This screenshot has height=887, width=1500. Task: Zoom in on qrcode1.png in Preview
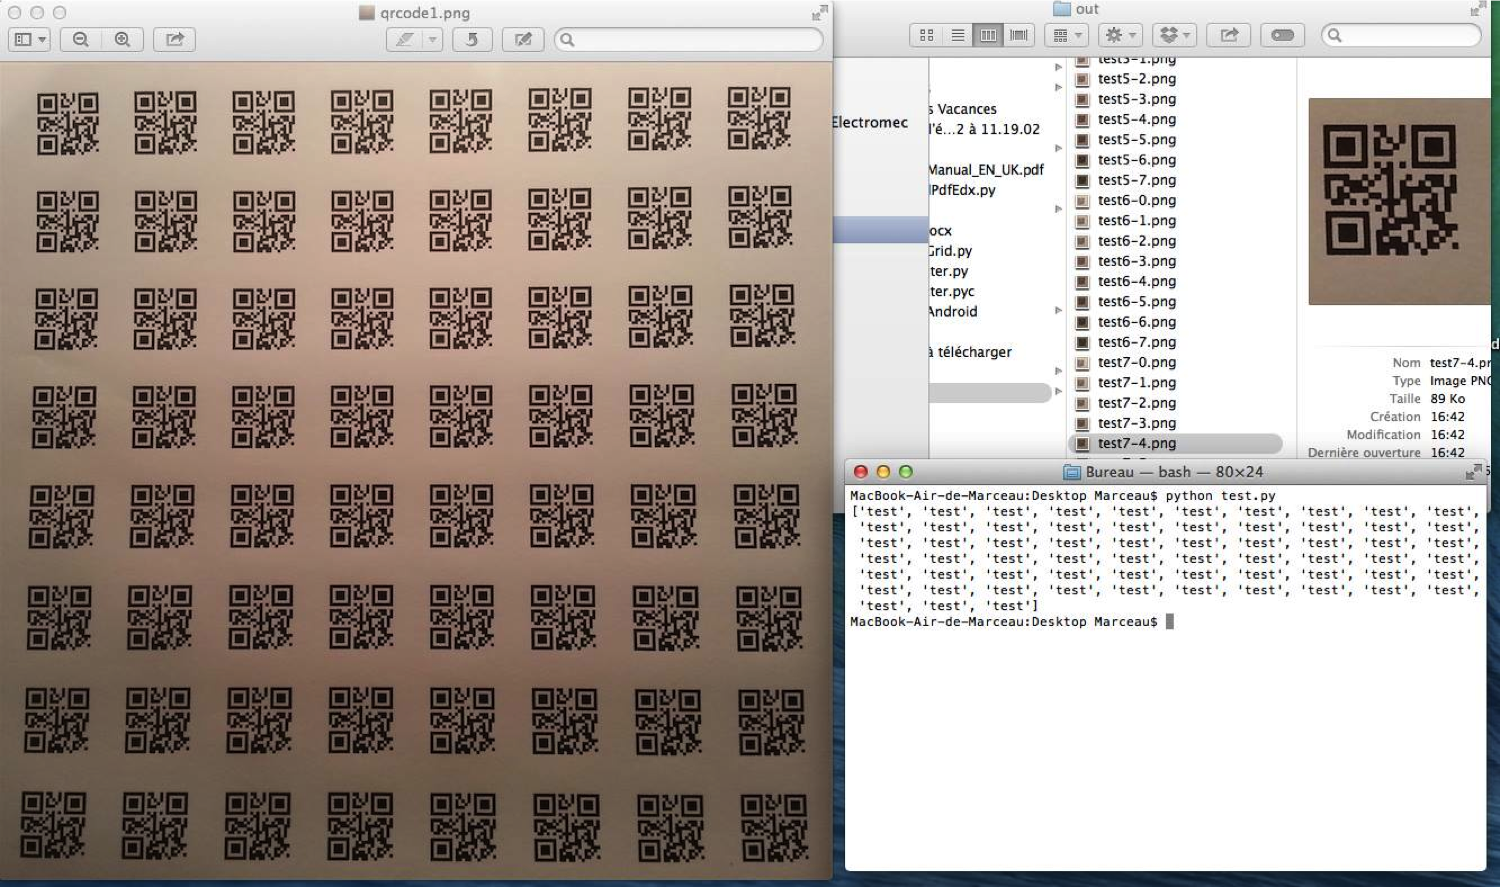122,39
